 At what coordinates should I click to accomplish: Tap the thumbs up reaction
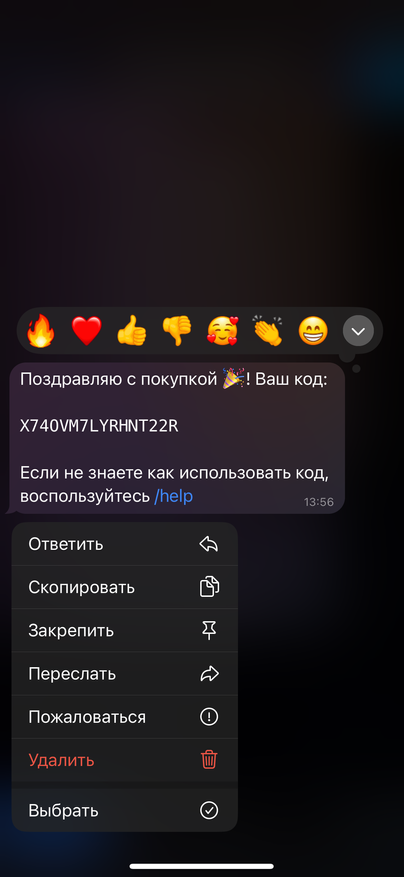pyautogui.click(x=131, y=331)
